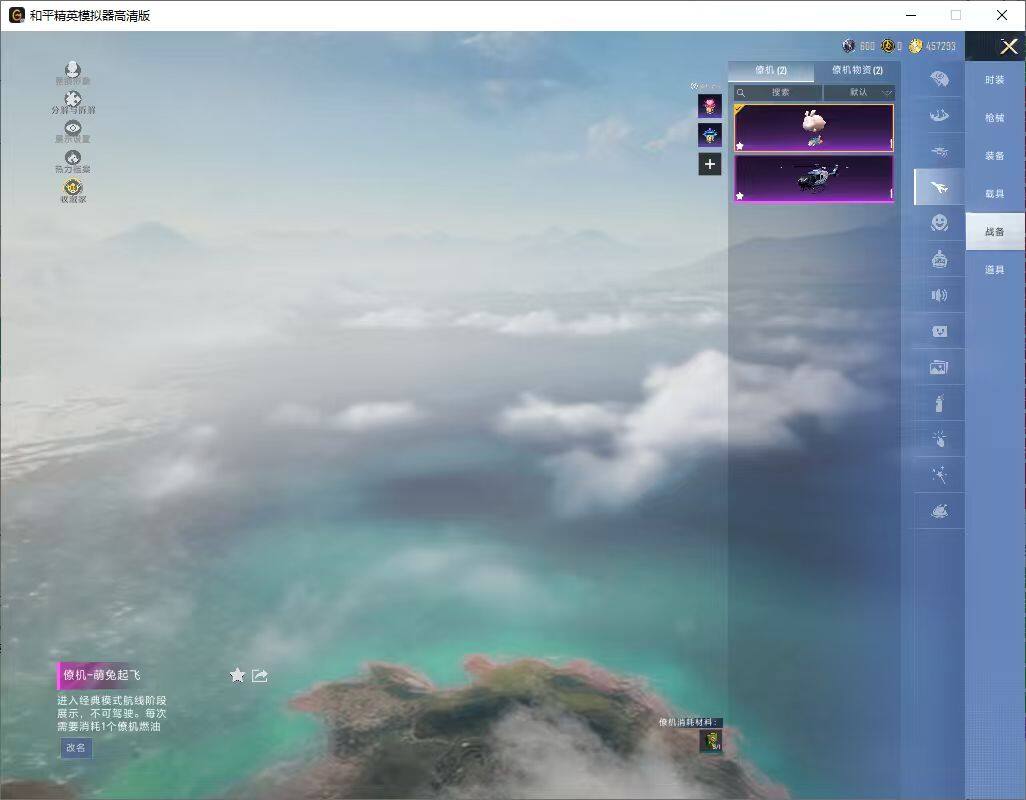Toggle the star on helicopter card
Screen dimensions: 1026x800
[740, 196]
